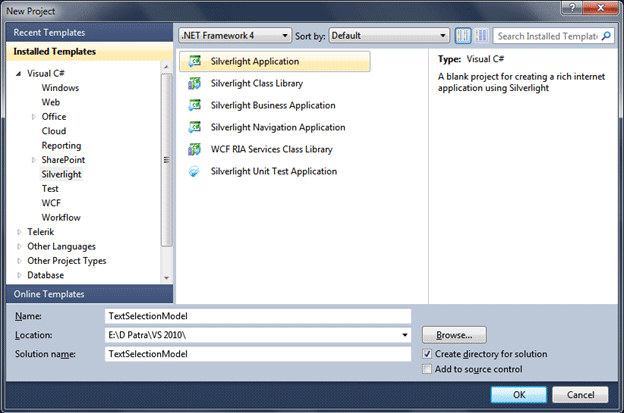Select the Cloud category
This screenshot has width=624, height=413.
(54, 131)
